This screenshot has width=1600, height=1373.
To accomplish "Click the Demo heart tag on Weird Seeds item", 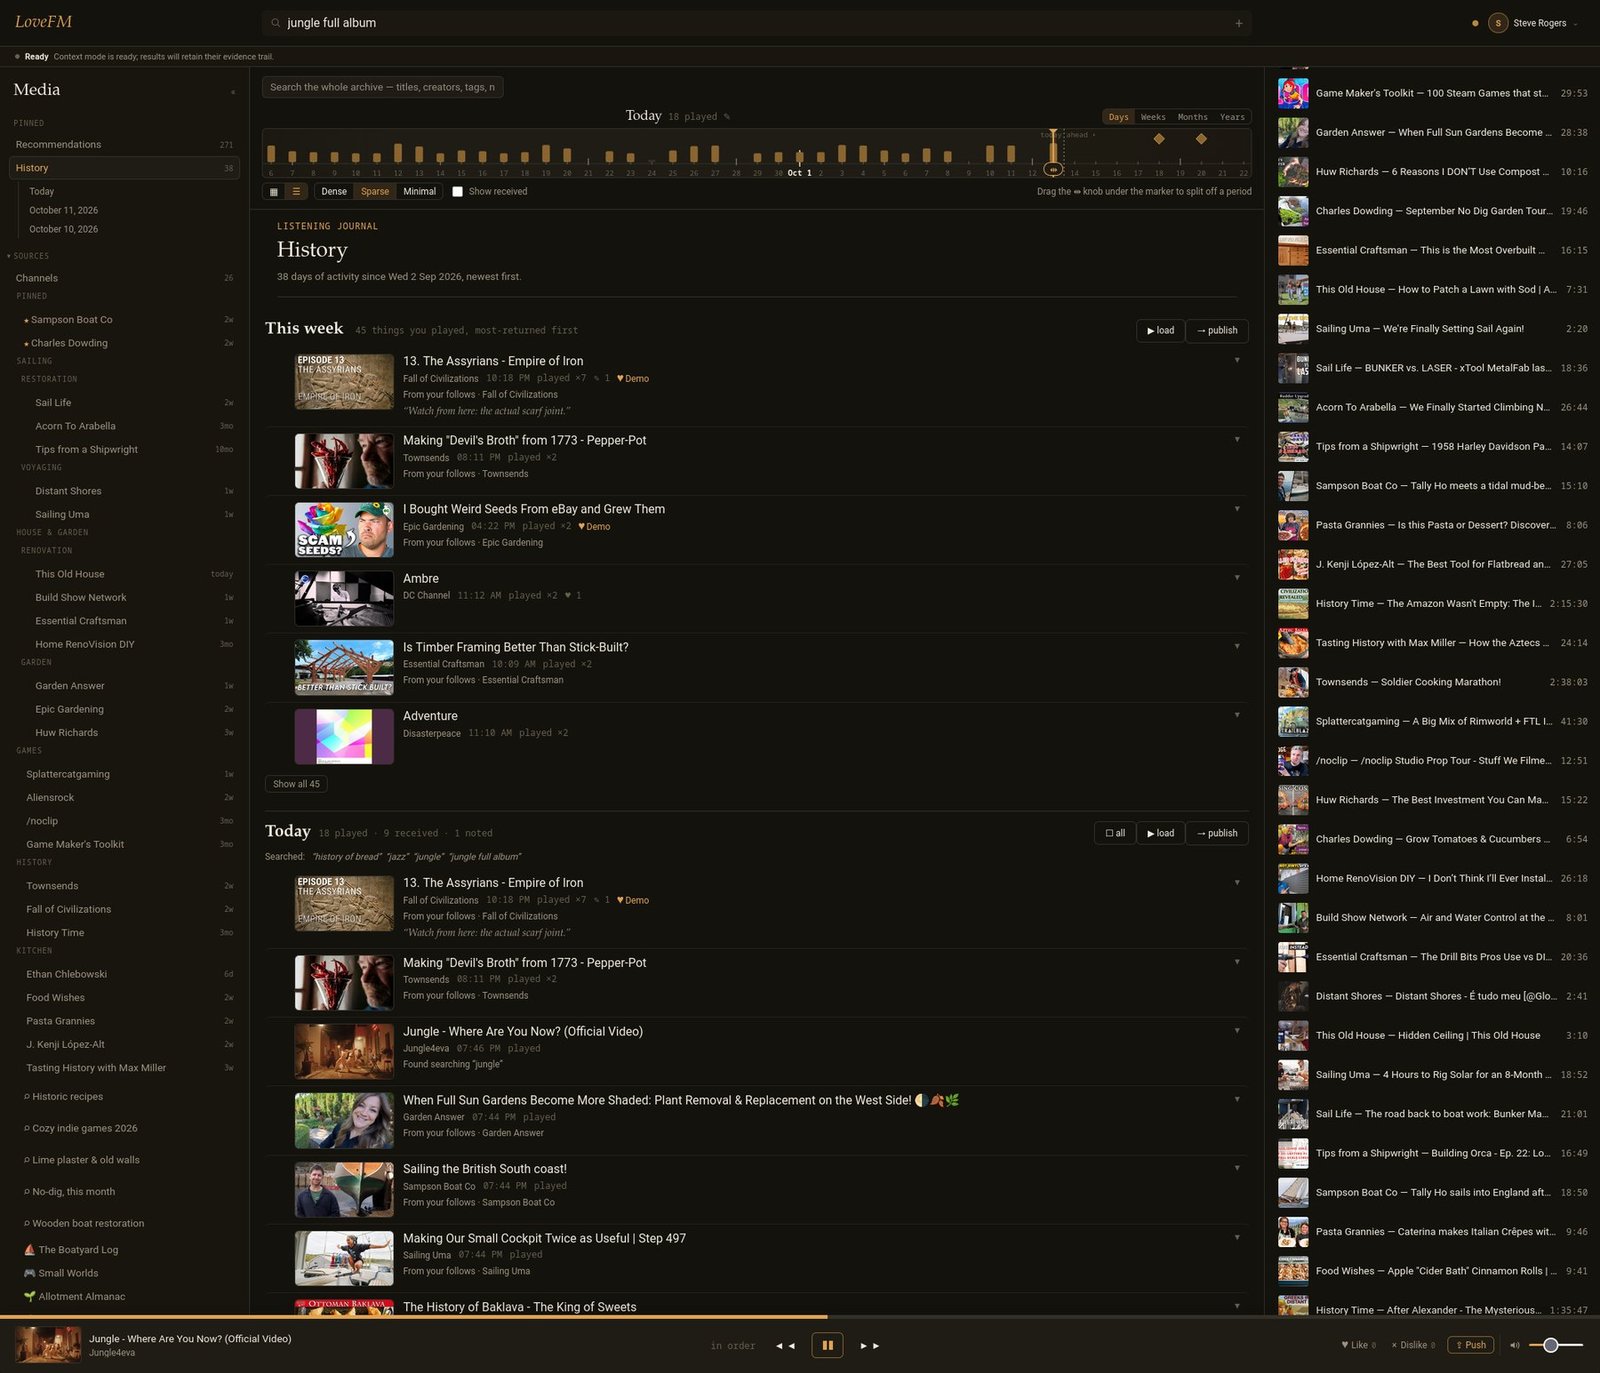I will 594,527.
